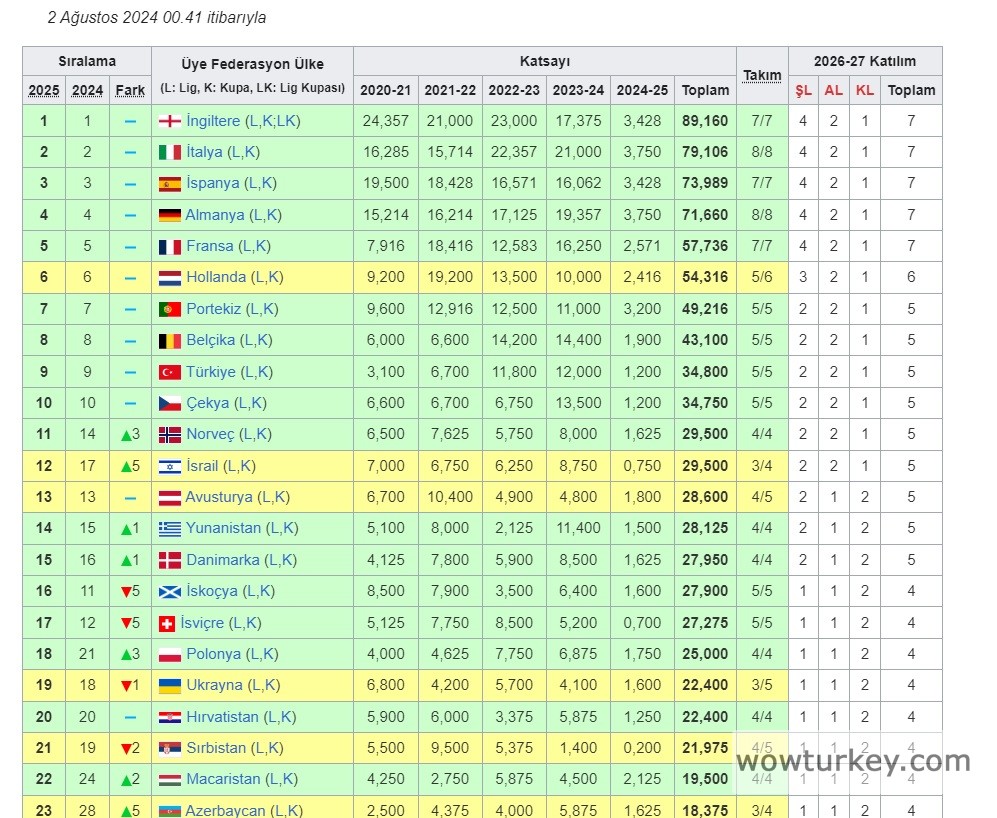Click the wowturkey.com watermark

(853, 761)
